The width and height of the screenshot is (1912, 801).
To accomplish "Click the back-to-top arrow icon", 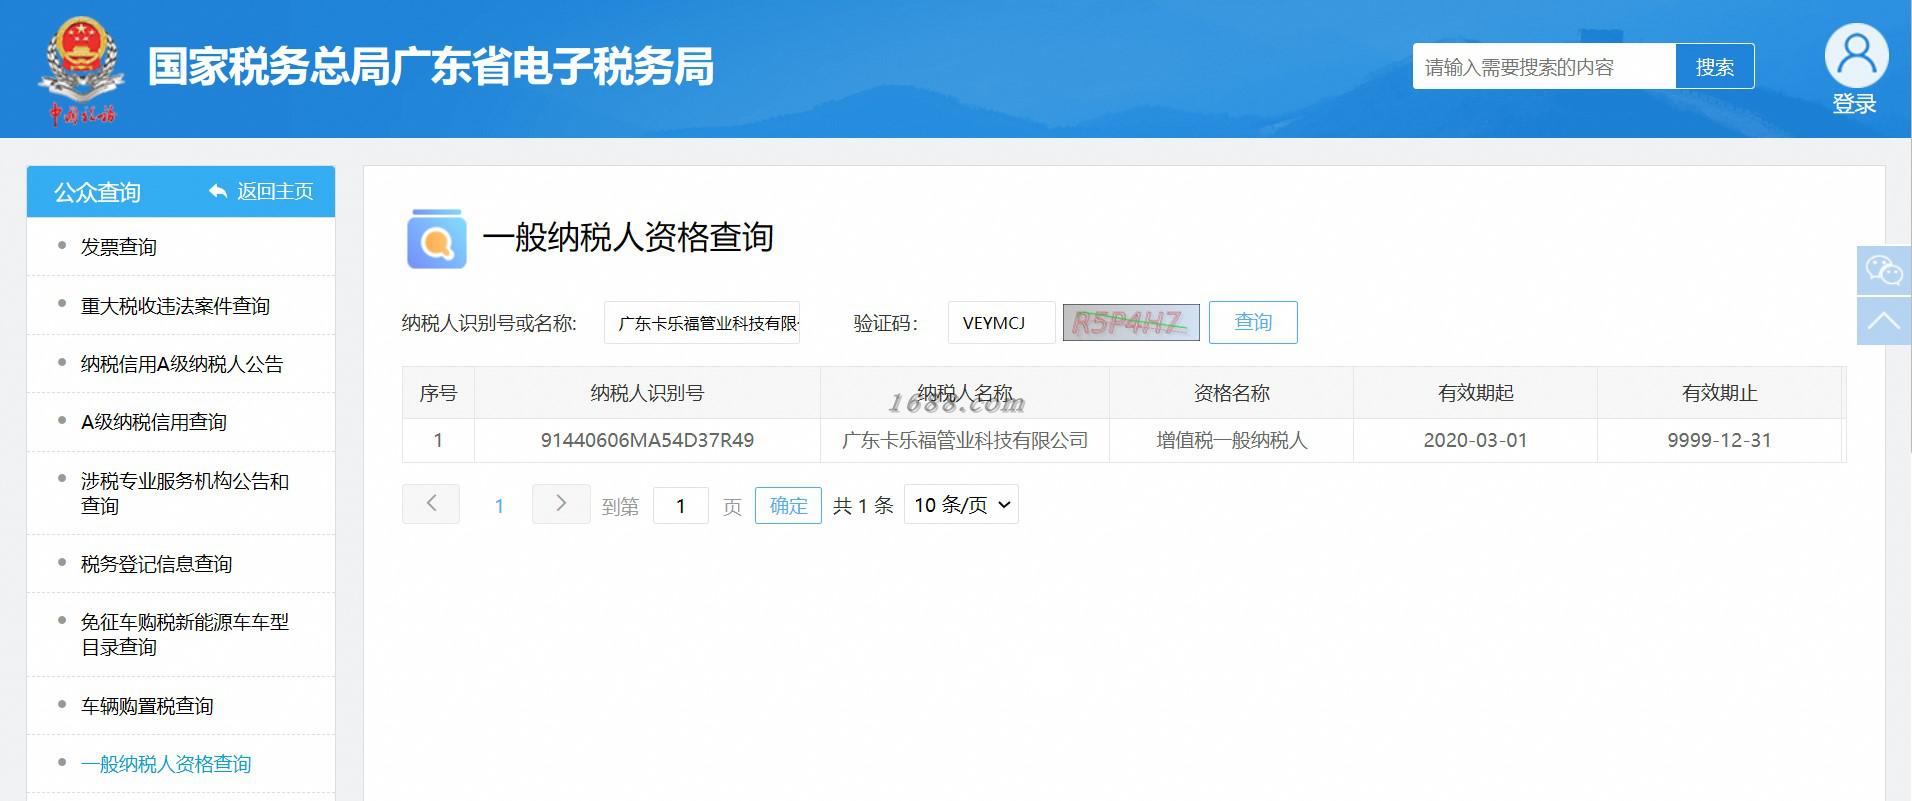I will click(1884, 320).
